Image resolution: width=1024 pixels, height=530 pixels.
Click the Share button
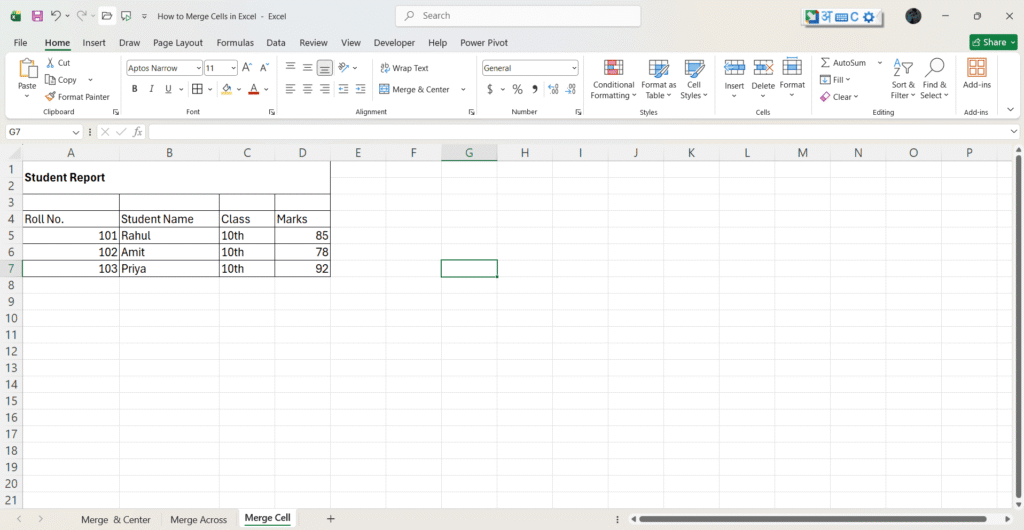click(x=993, y=42)
